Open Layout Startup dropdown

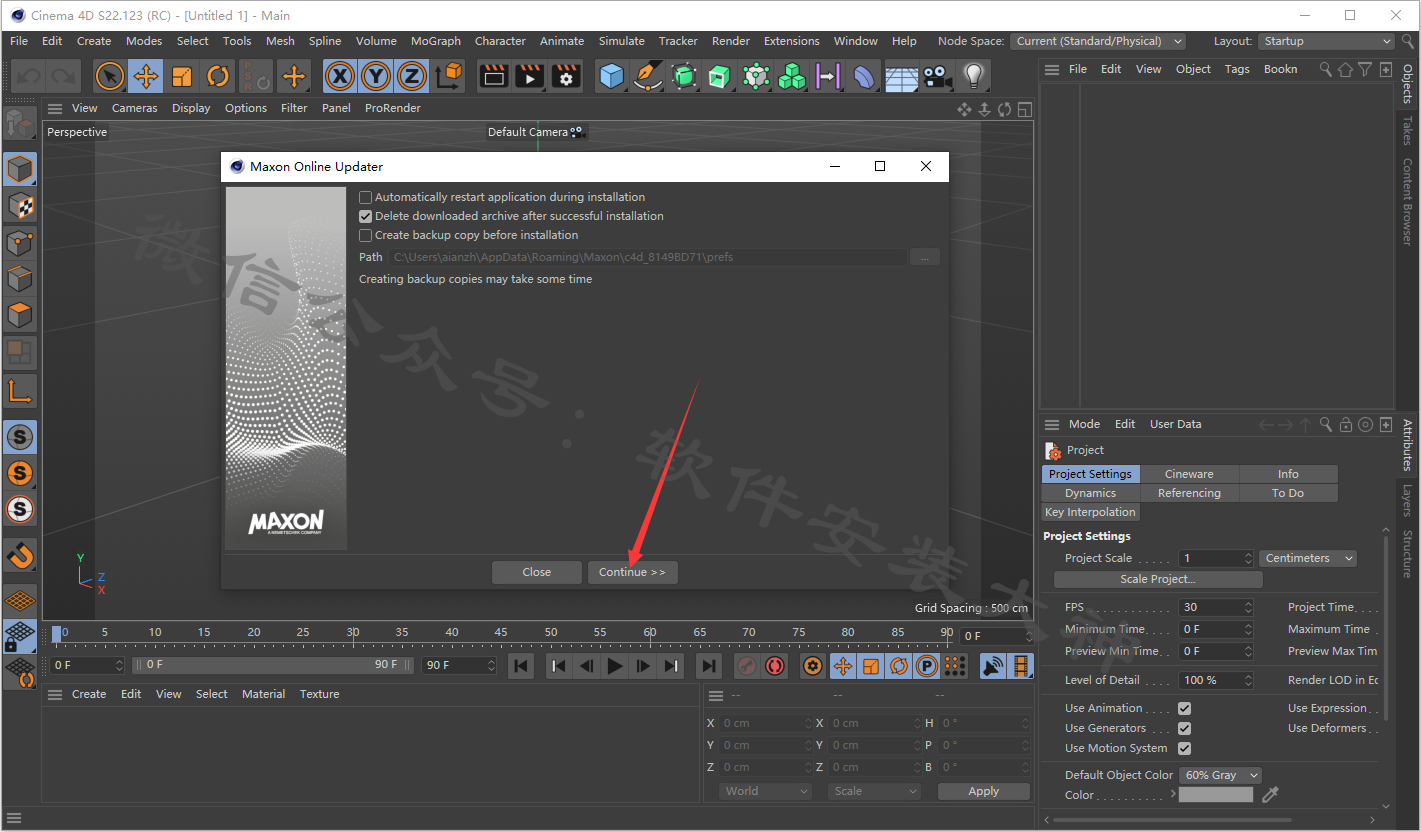(1326, 41)
